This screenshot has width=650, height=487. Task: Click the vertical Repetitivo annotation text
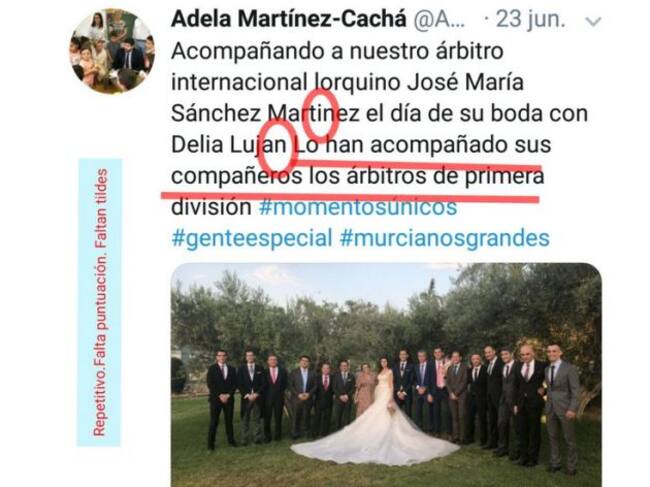(100, 302)
